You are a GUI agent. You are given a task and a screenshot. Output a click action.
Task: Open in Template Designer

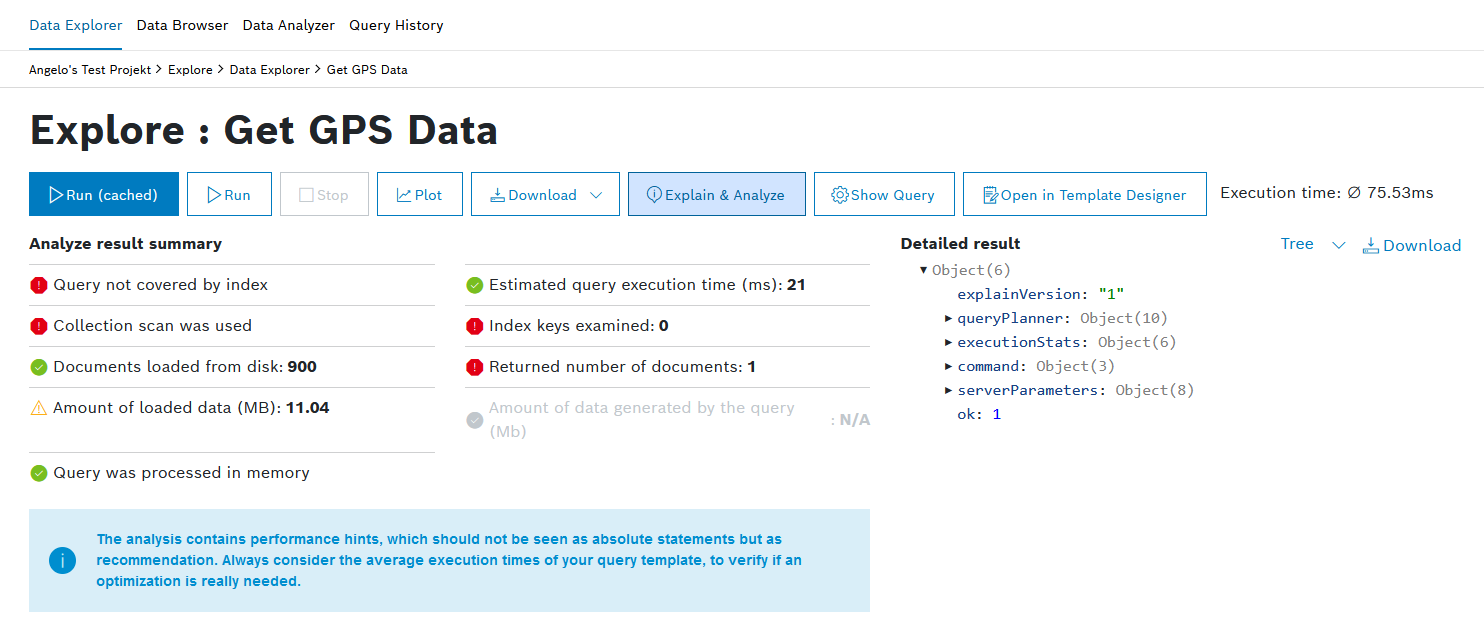tap(1084, 194)
